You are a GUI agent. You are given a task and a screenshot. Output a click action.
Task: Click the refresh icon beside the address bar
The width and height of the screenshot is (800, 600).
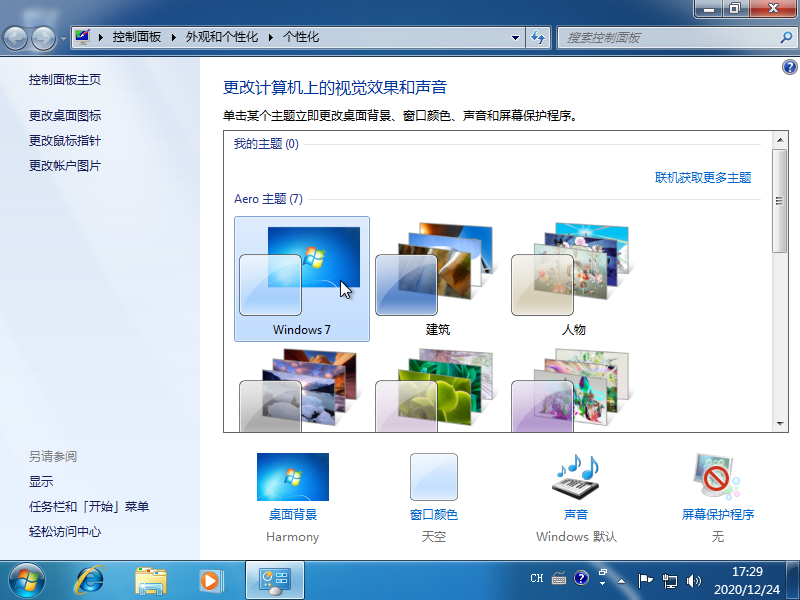[x=539, y=37]
